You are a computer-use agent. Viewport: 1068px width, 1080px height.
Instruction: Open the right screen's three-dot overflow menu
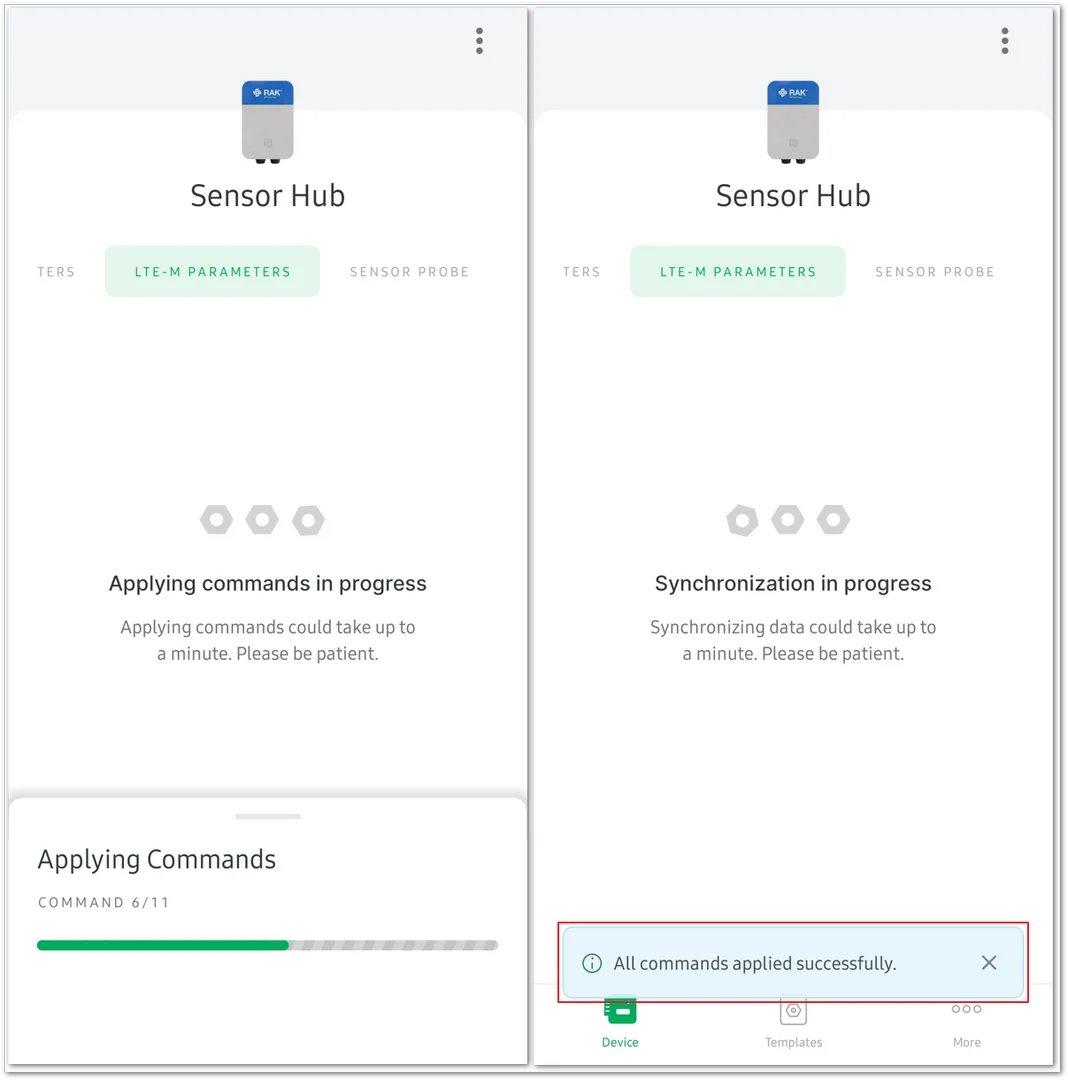pyautogui.click(x=1005, y=41)
